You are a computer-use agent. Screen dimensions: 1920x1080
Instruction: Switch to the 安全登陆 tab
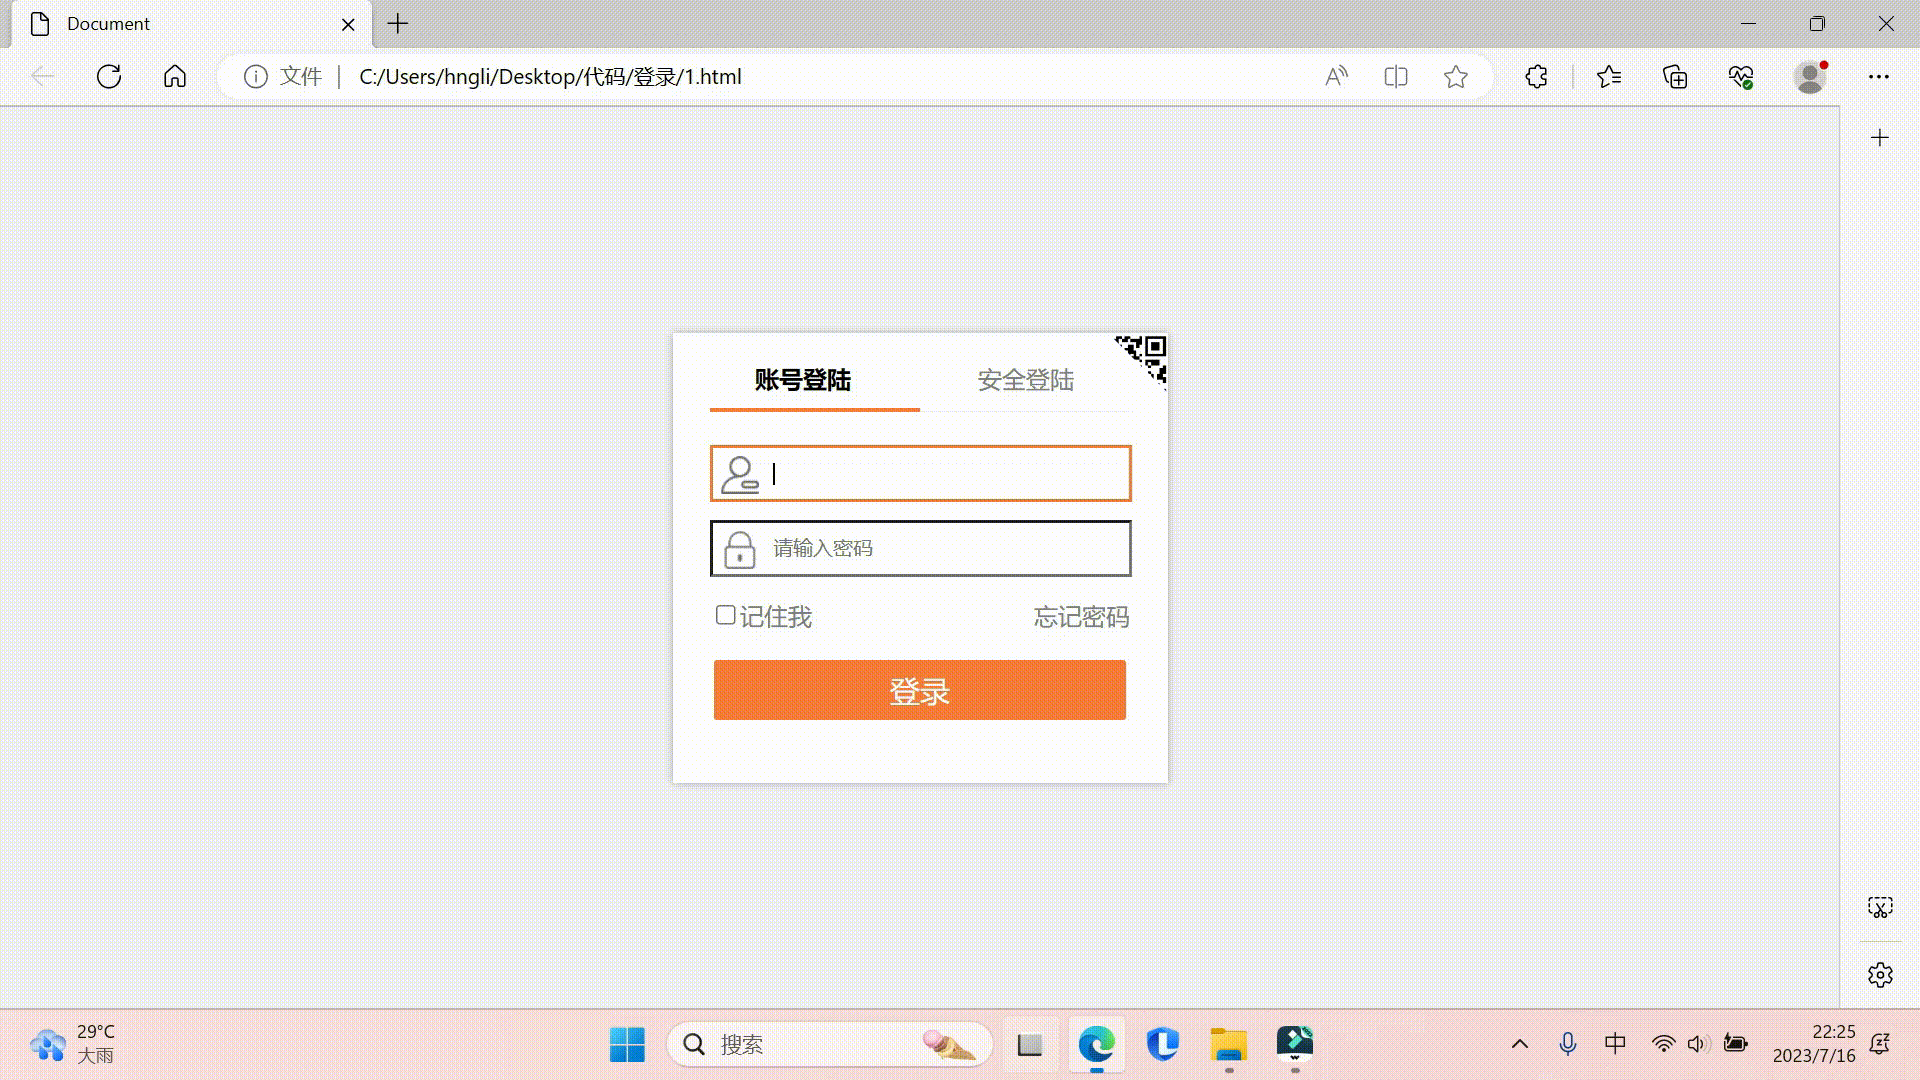pos(1024,381)
